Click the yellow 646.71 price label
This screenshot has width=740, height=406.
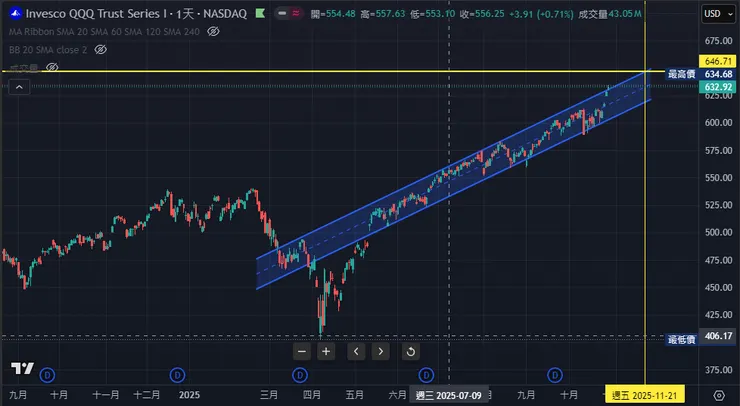717,61
